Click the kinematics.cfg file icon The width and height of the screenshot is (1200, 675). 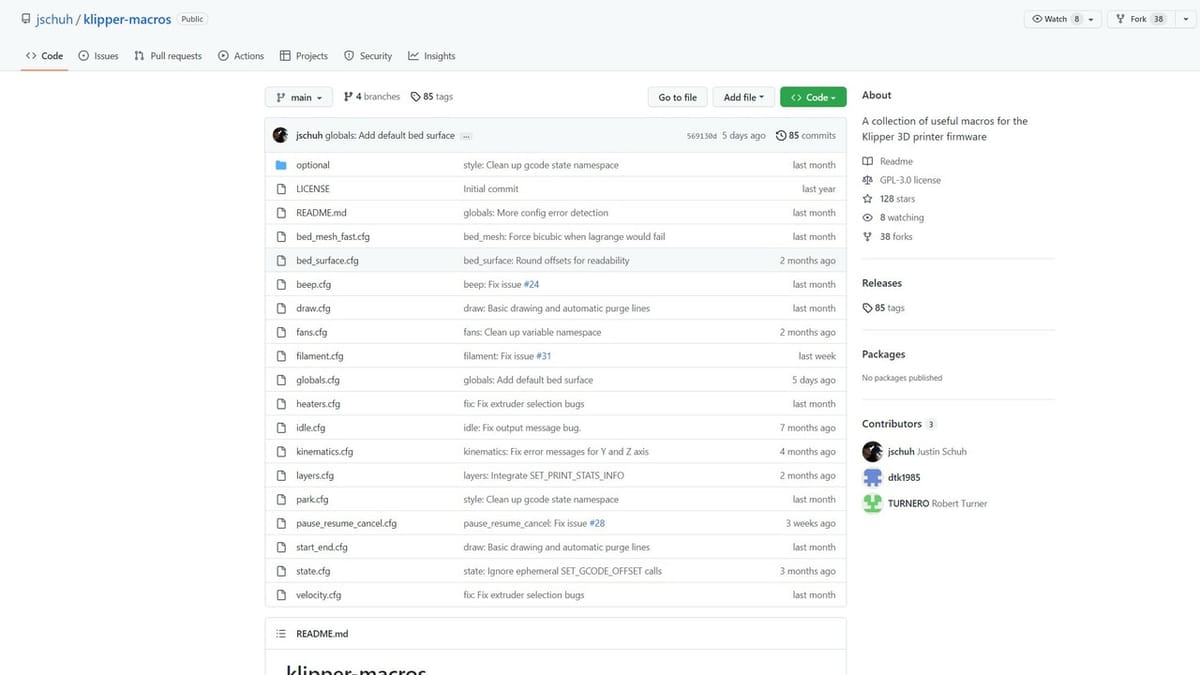coord(281,452)
